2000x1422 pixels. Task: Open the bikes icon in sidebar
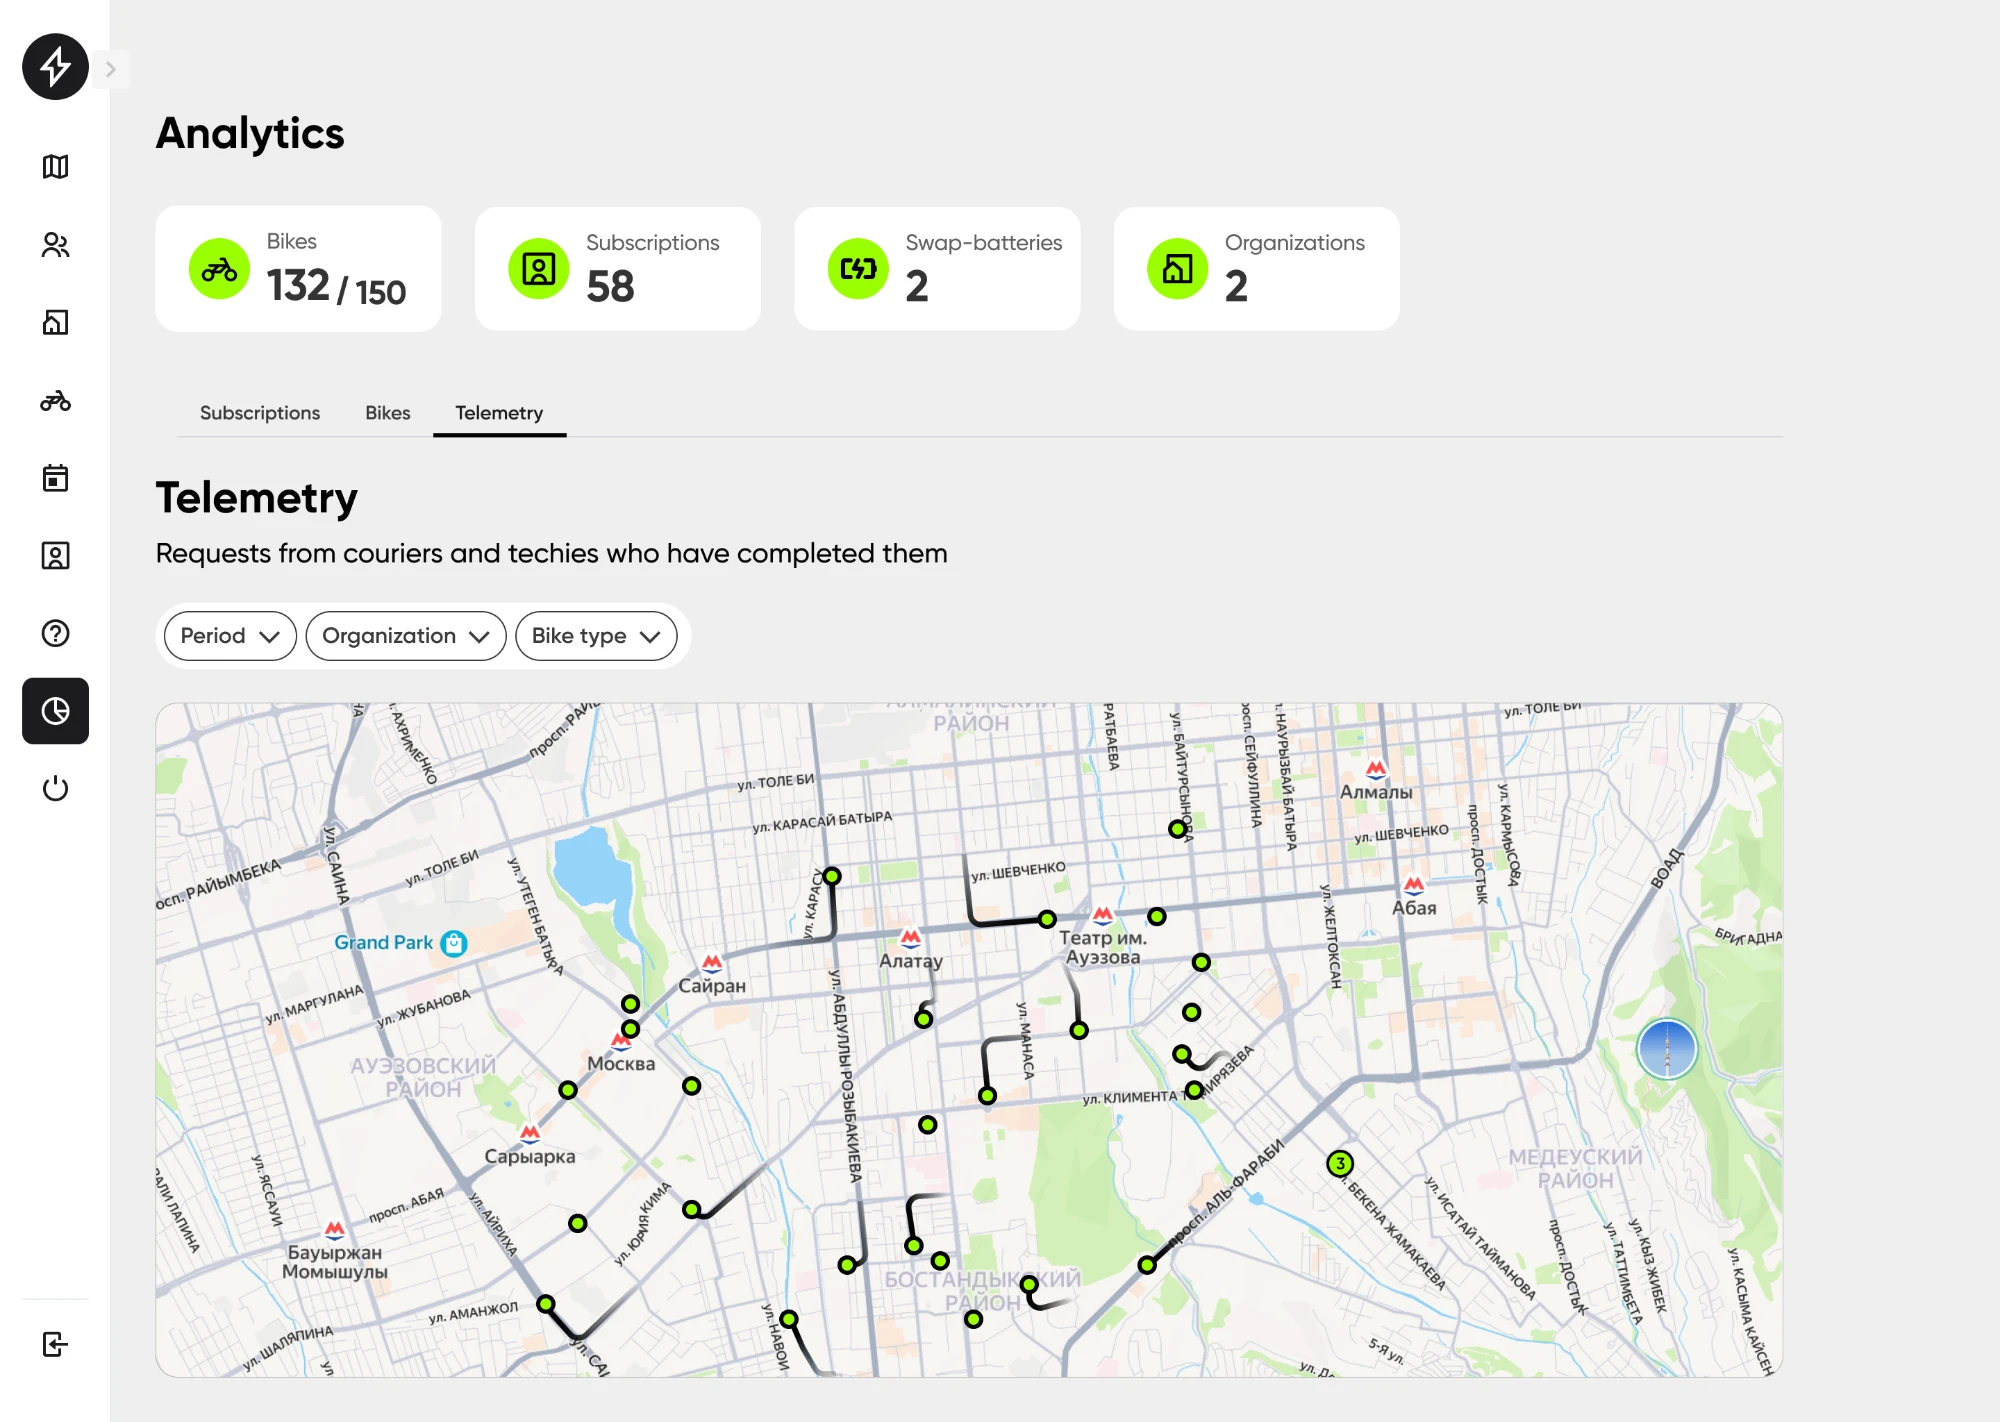55,401
